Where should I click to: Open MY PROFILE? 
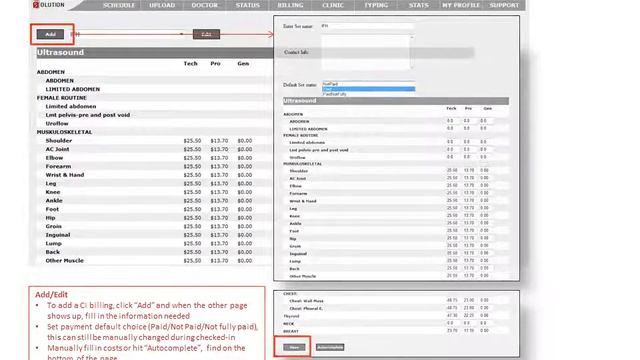tap(461, 5)
